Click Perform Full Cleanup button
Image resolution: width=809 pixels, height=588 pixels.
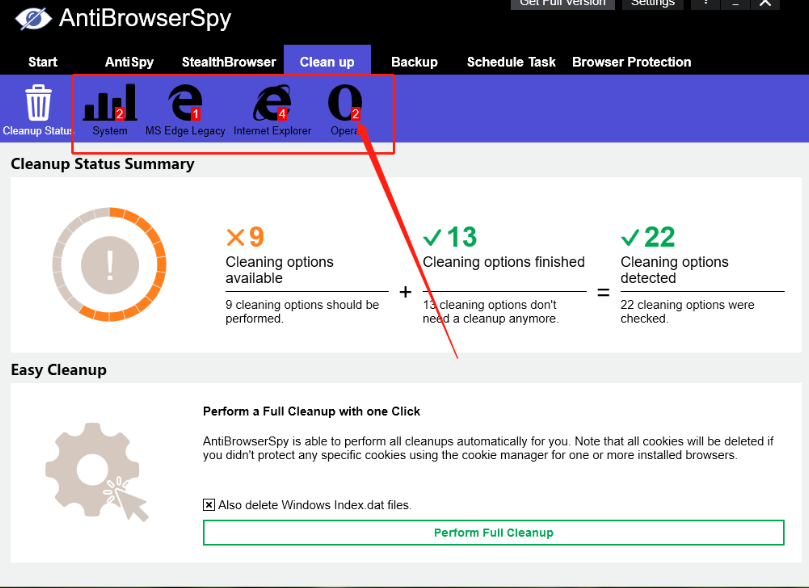tap(494, 532)
